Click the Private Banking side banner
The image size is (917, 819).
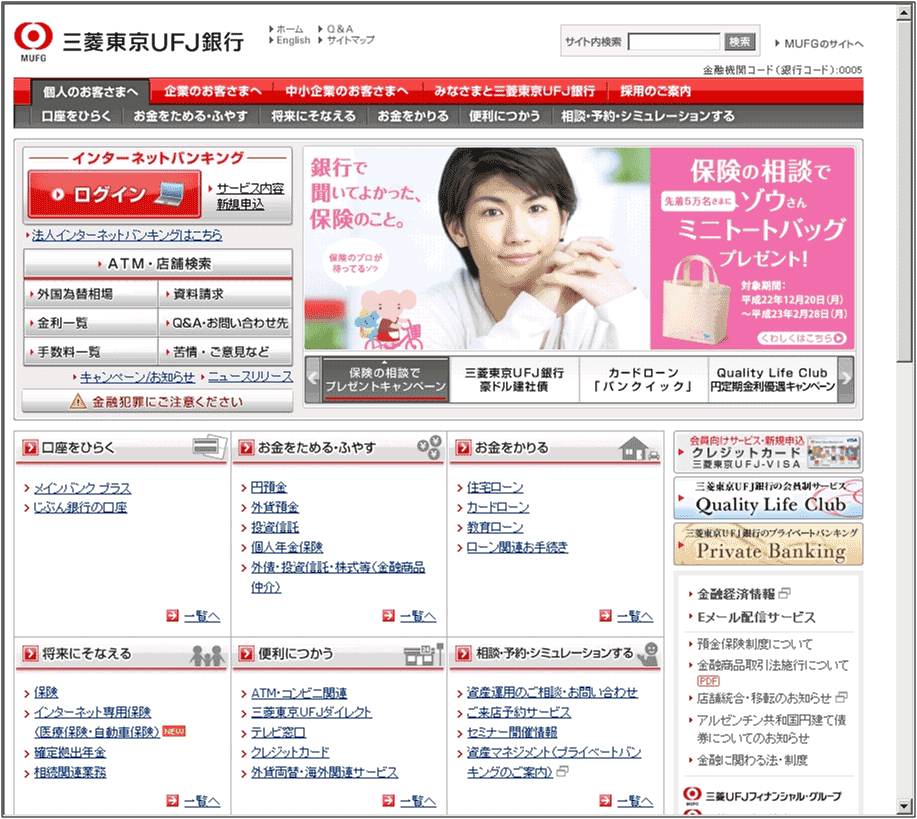(768, 544)
